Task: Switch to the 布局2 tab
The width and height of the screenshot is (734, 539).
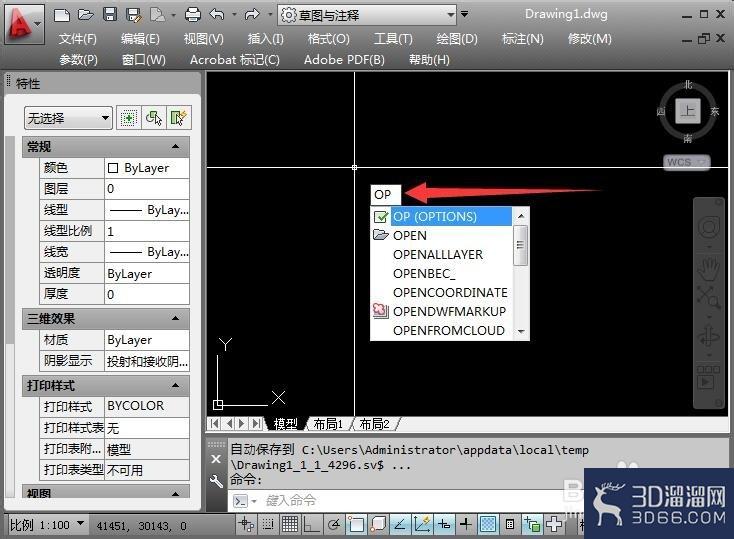Action: coord(374,424)
